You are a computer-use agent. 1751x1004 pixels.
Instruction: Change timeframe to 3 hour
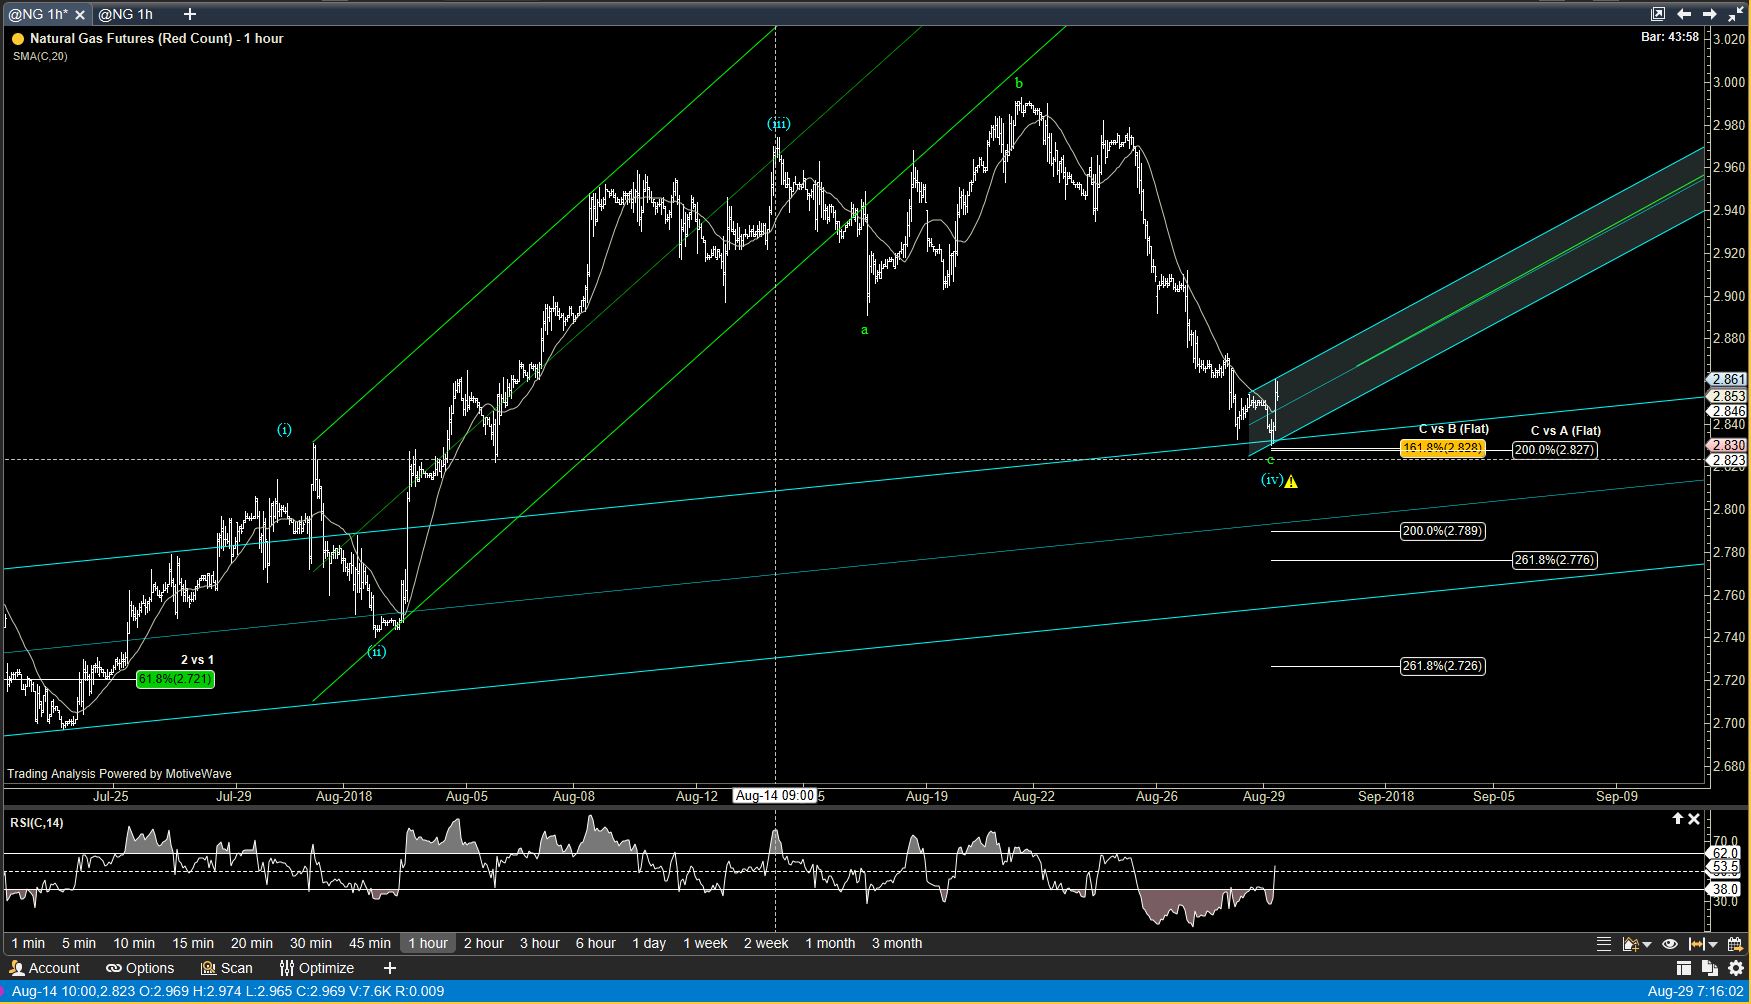(540, 943)
